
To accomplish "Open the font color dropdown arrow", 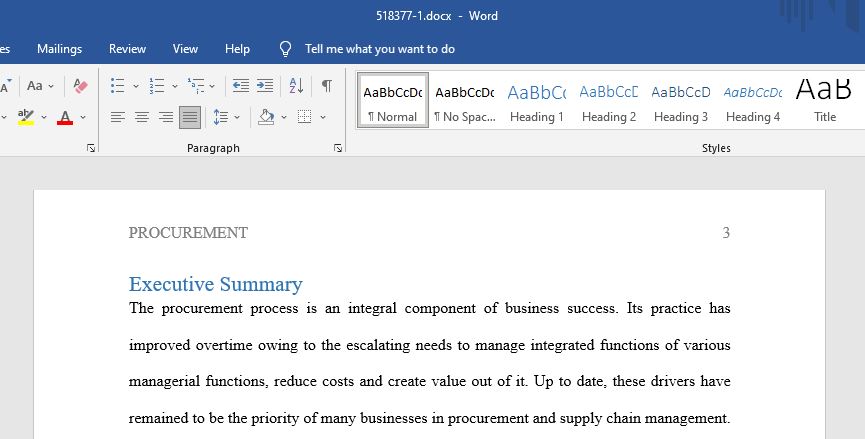I will pos(83,117).
